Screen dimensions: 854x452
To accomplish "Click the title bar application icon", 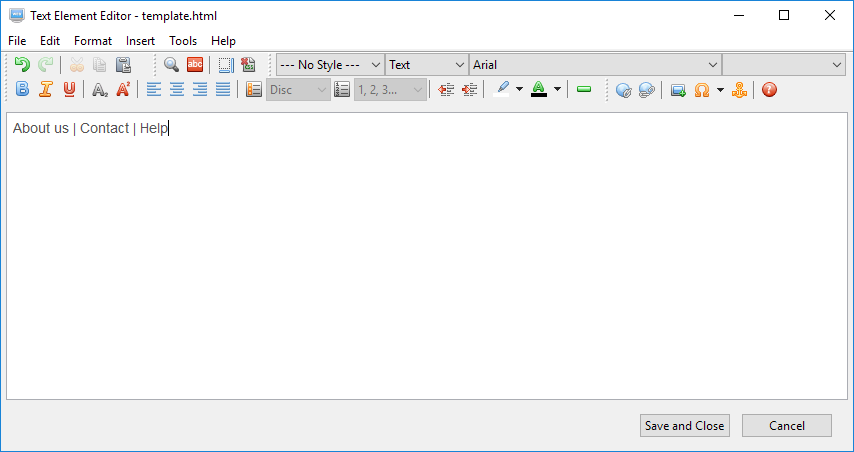I will pyautogui.click(x=16, y=15).
